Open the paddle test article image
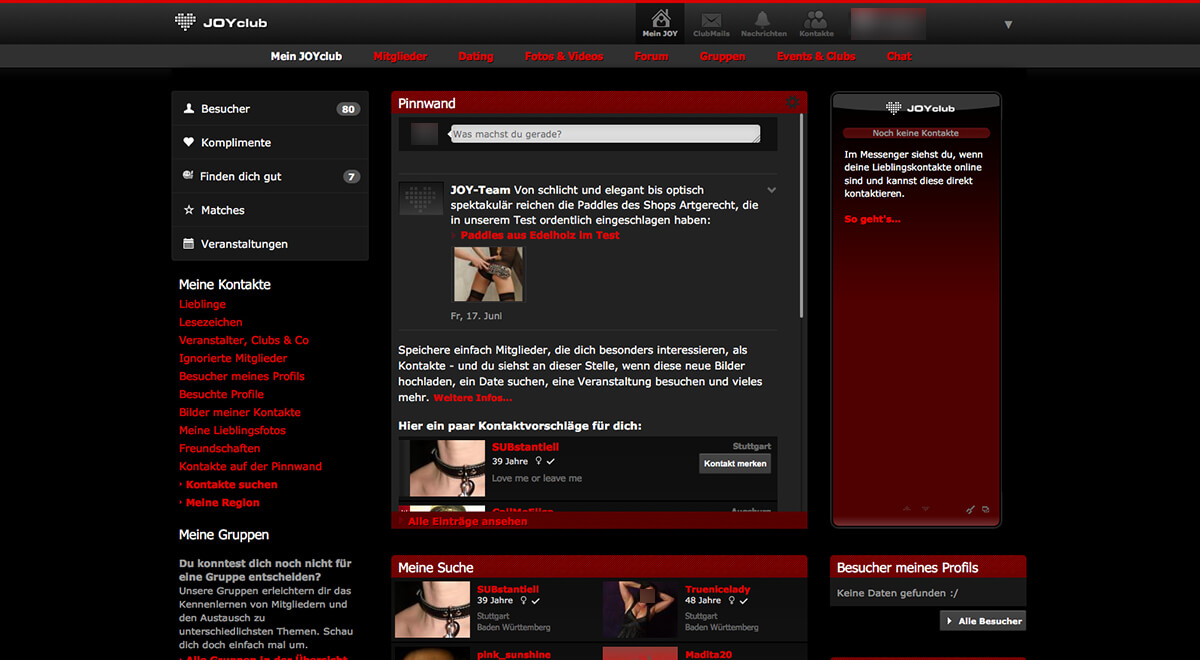This screenshot has height=660, width=1200. click(x=488, y=274)
